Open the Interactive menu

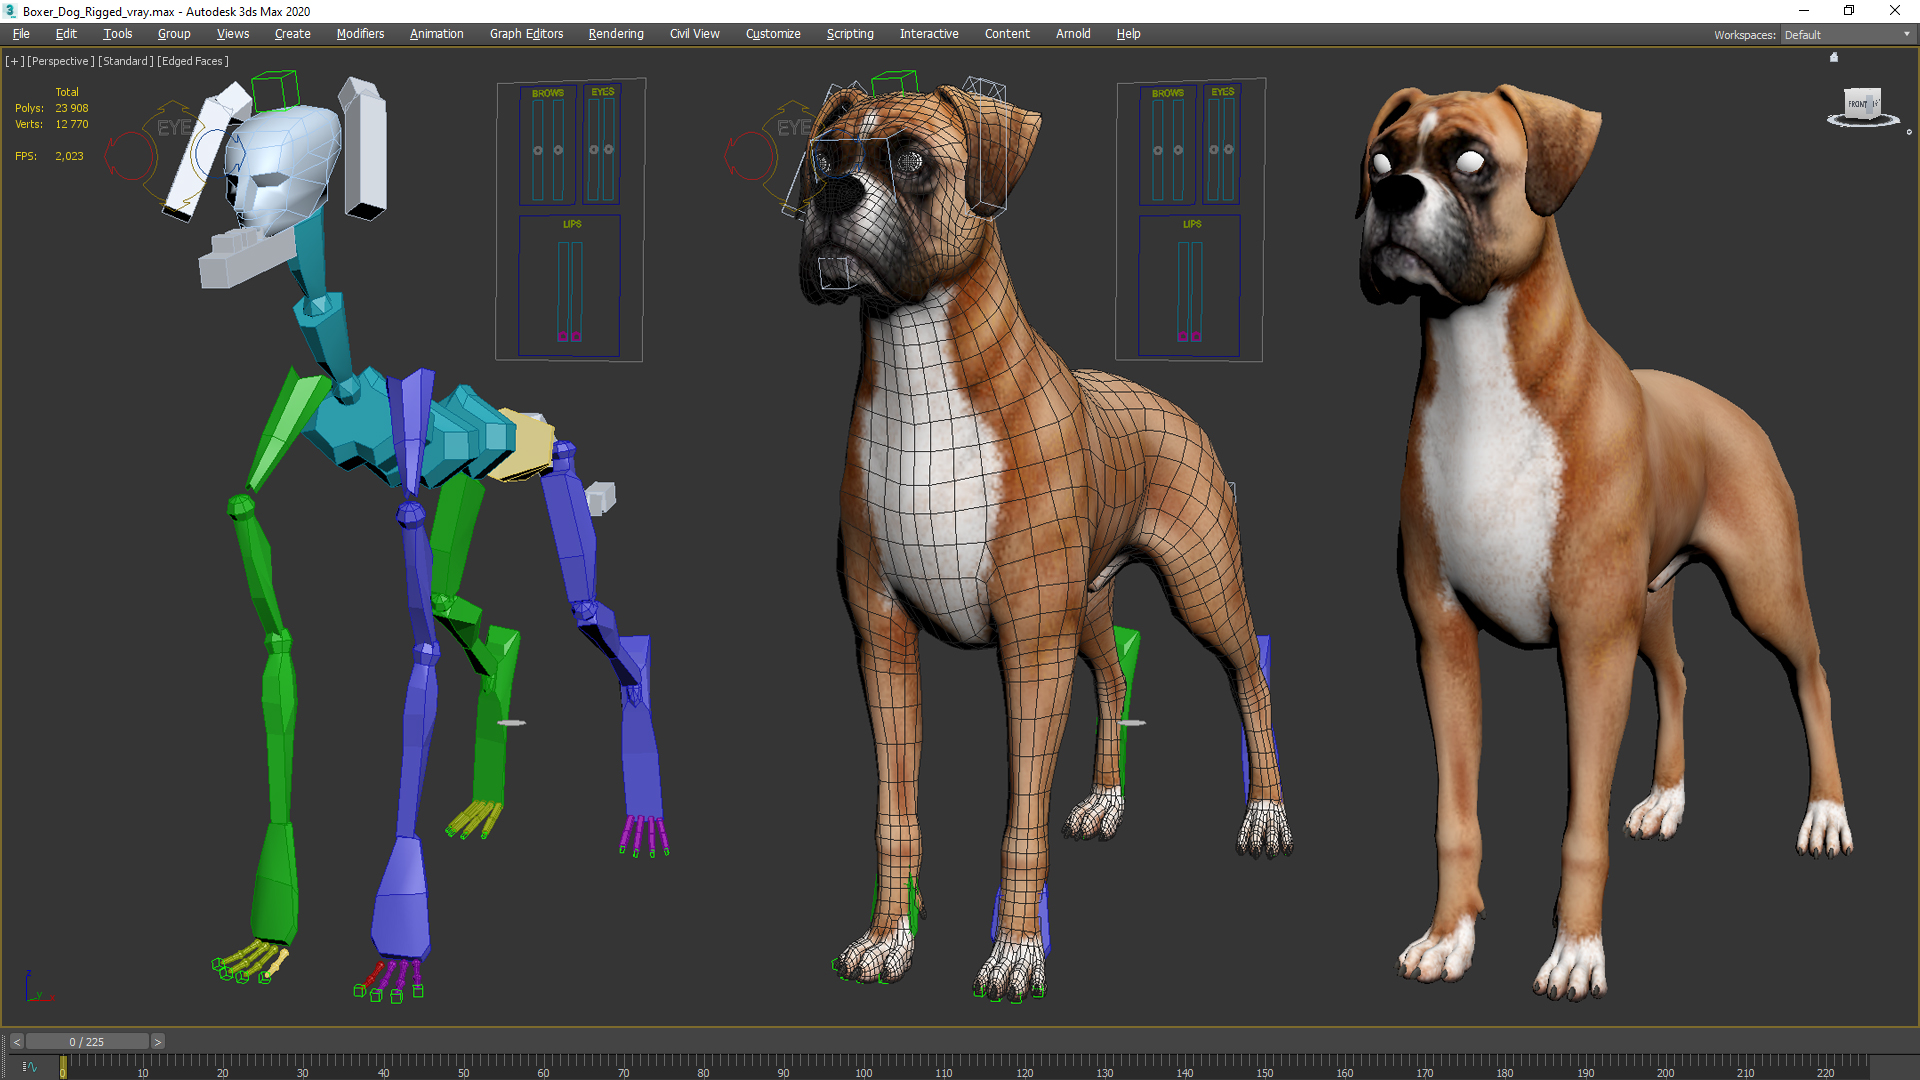(x=929, y=34)
